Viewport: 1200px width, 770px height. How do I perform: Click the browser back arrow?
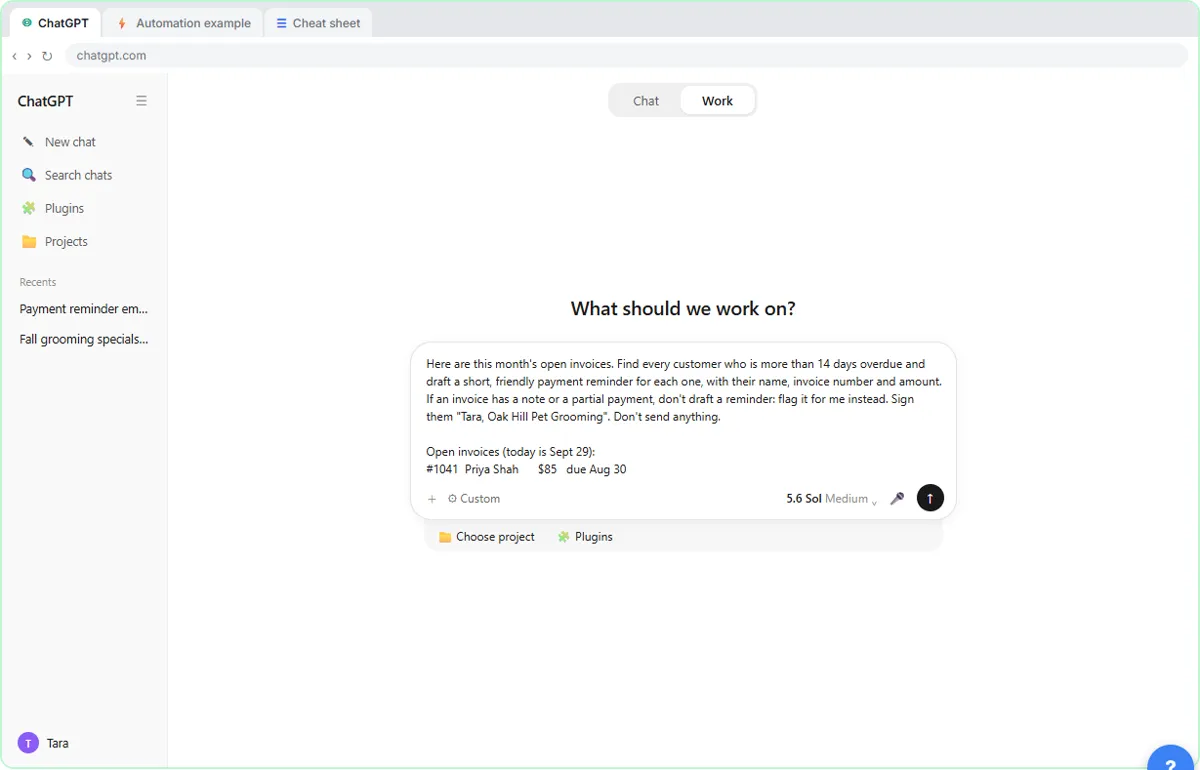point(14,56)
